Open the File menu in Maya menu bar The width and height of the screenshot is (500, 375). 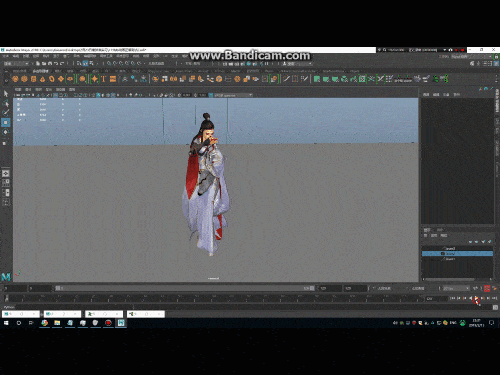point(7,57)
